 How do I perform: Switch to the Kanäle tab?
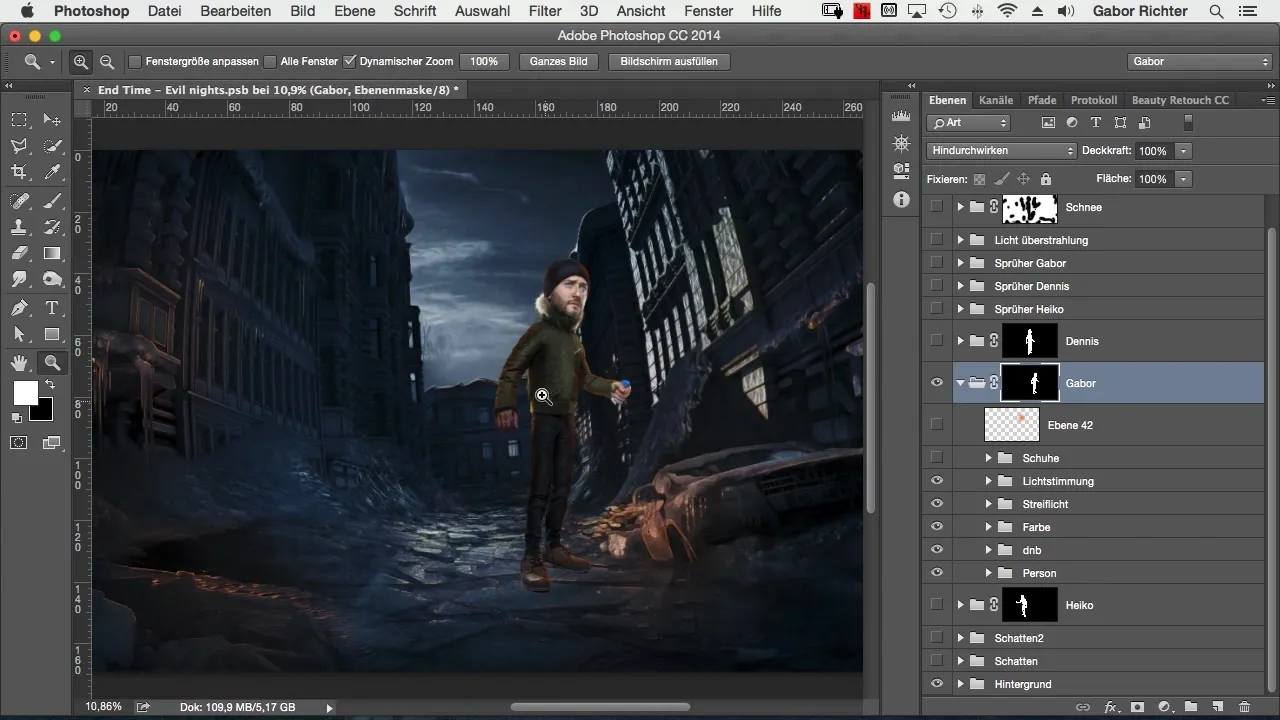pyautogui.click(x=996, y=100)
